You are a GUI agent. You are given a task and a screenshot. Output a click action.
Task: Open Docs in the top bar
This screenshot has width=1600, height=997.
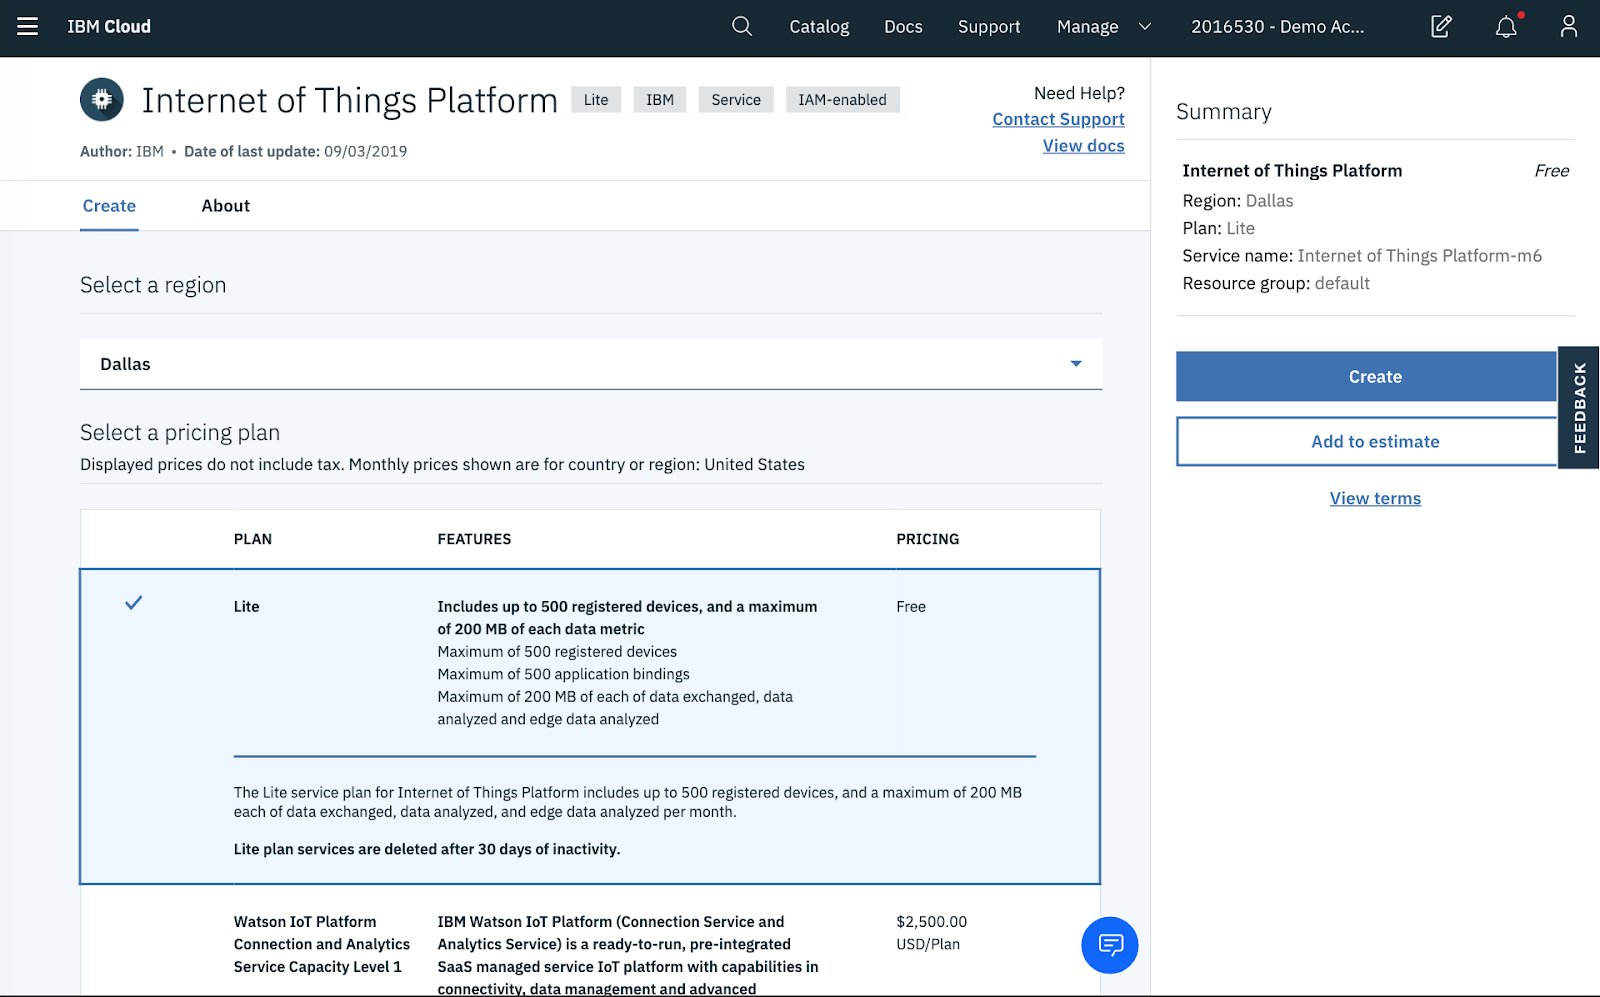tap(903, 27)
